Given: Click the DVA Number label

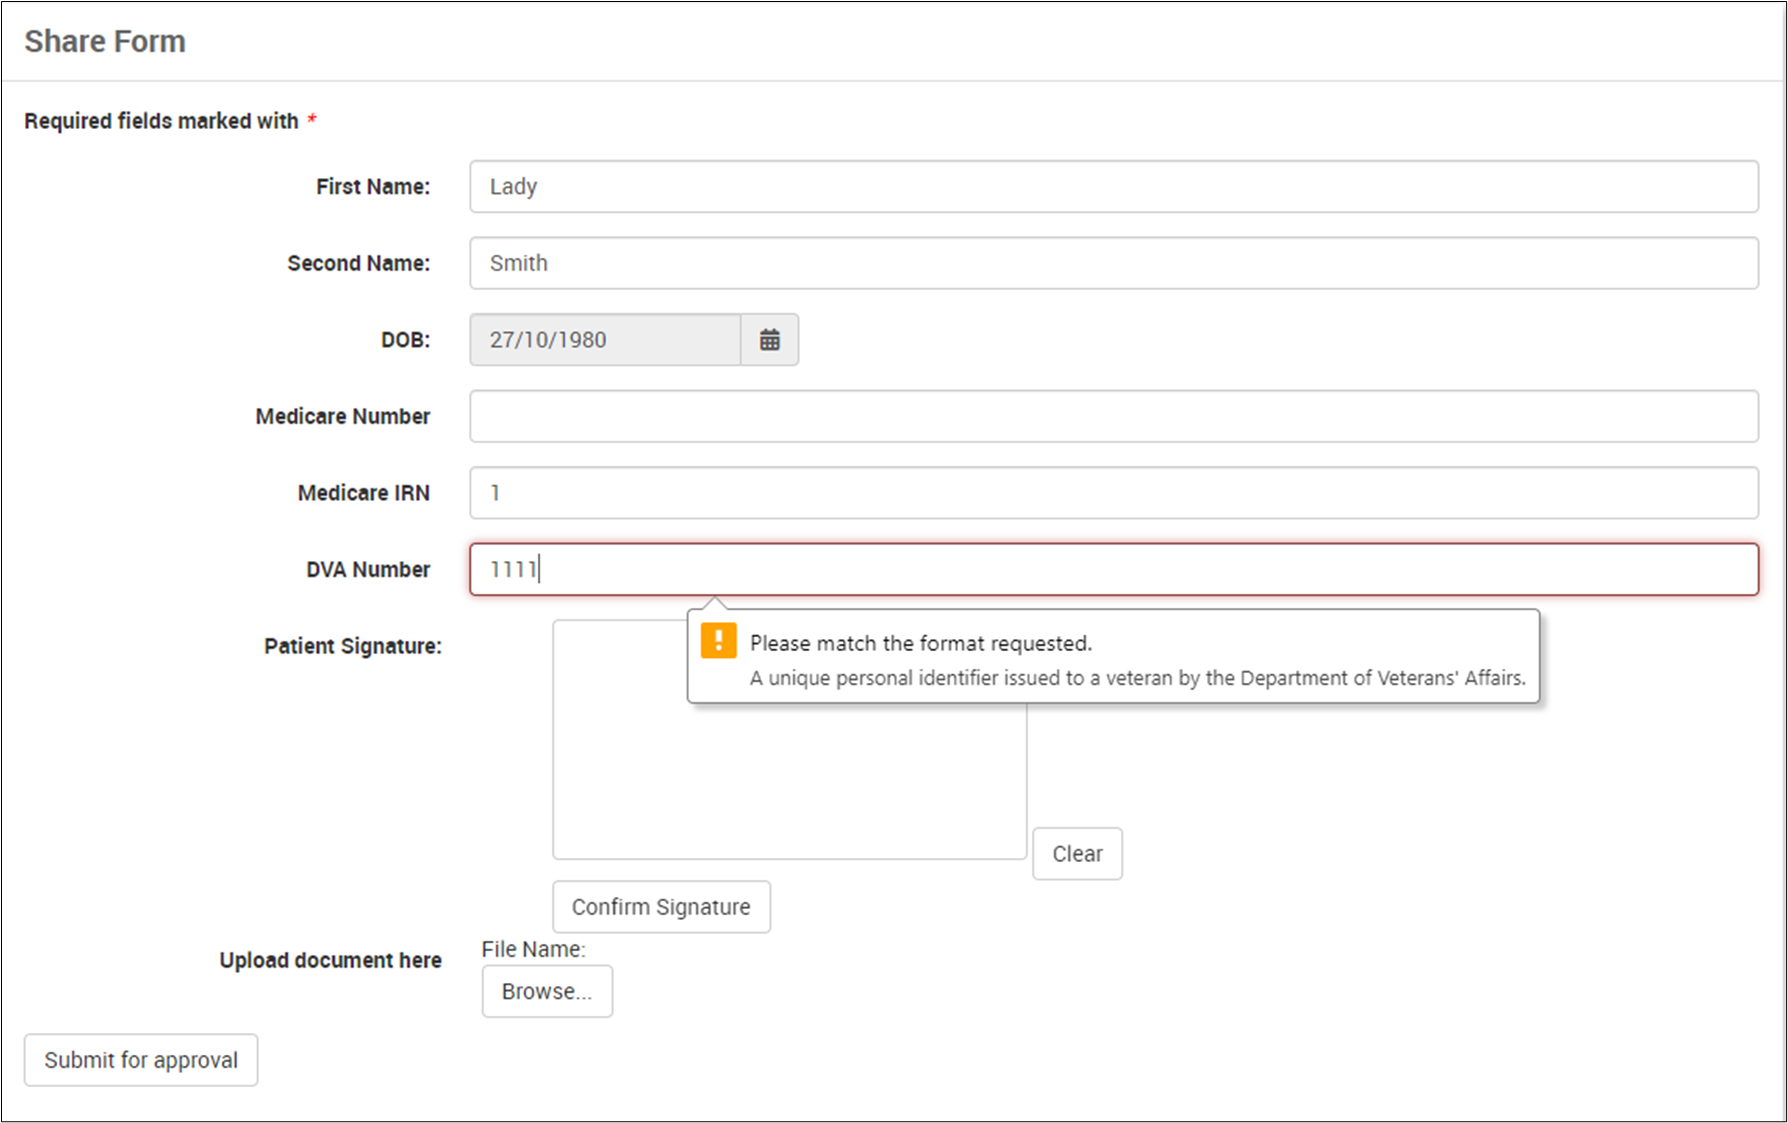Looking at the screenshot, I should point(368,569).
